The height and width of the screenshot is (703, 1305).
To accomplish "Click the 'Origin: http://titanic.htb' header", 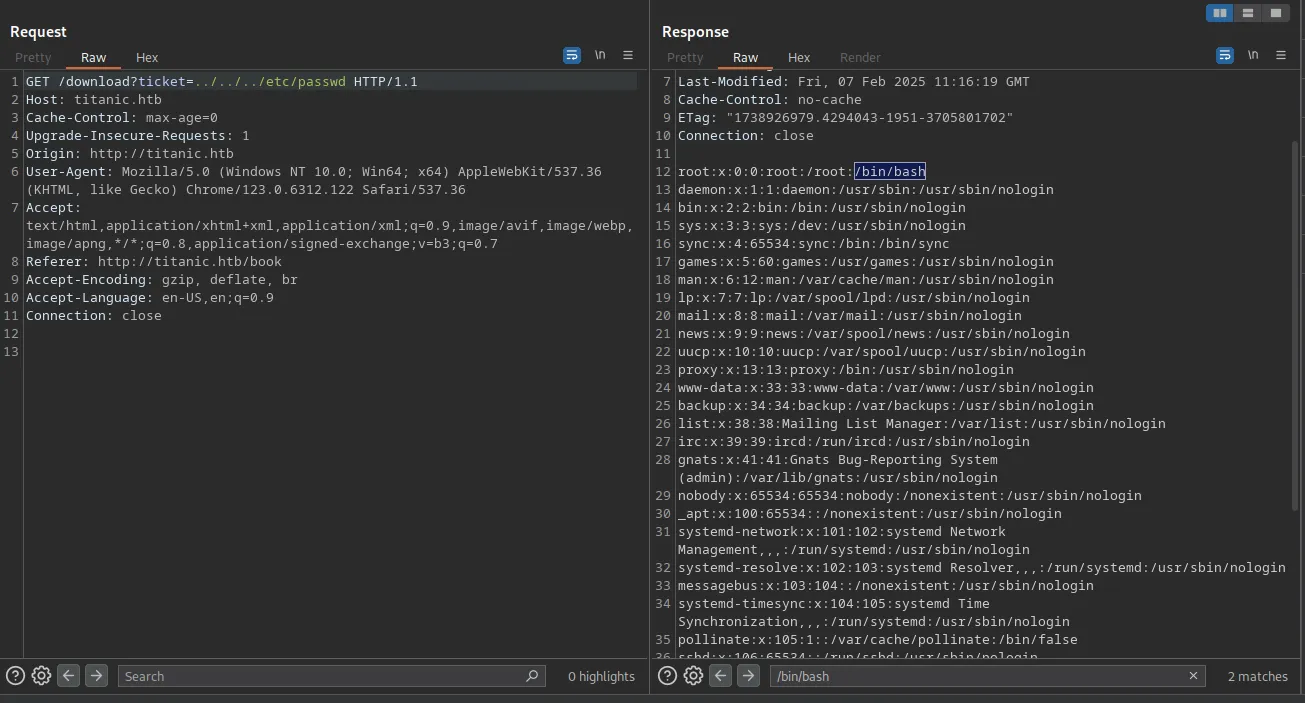I will [130, 154].
